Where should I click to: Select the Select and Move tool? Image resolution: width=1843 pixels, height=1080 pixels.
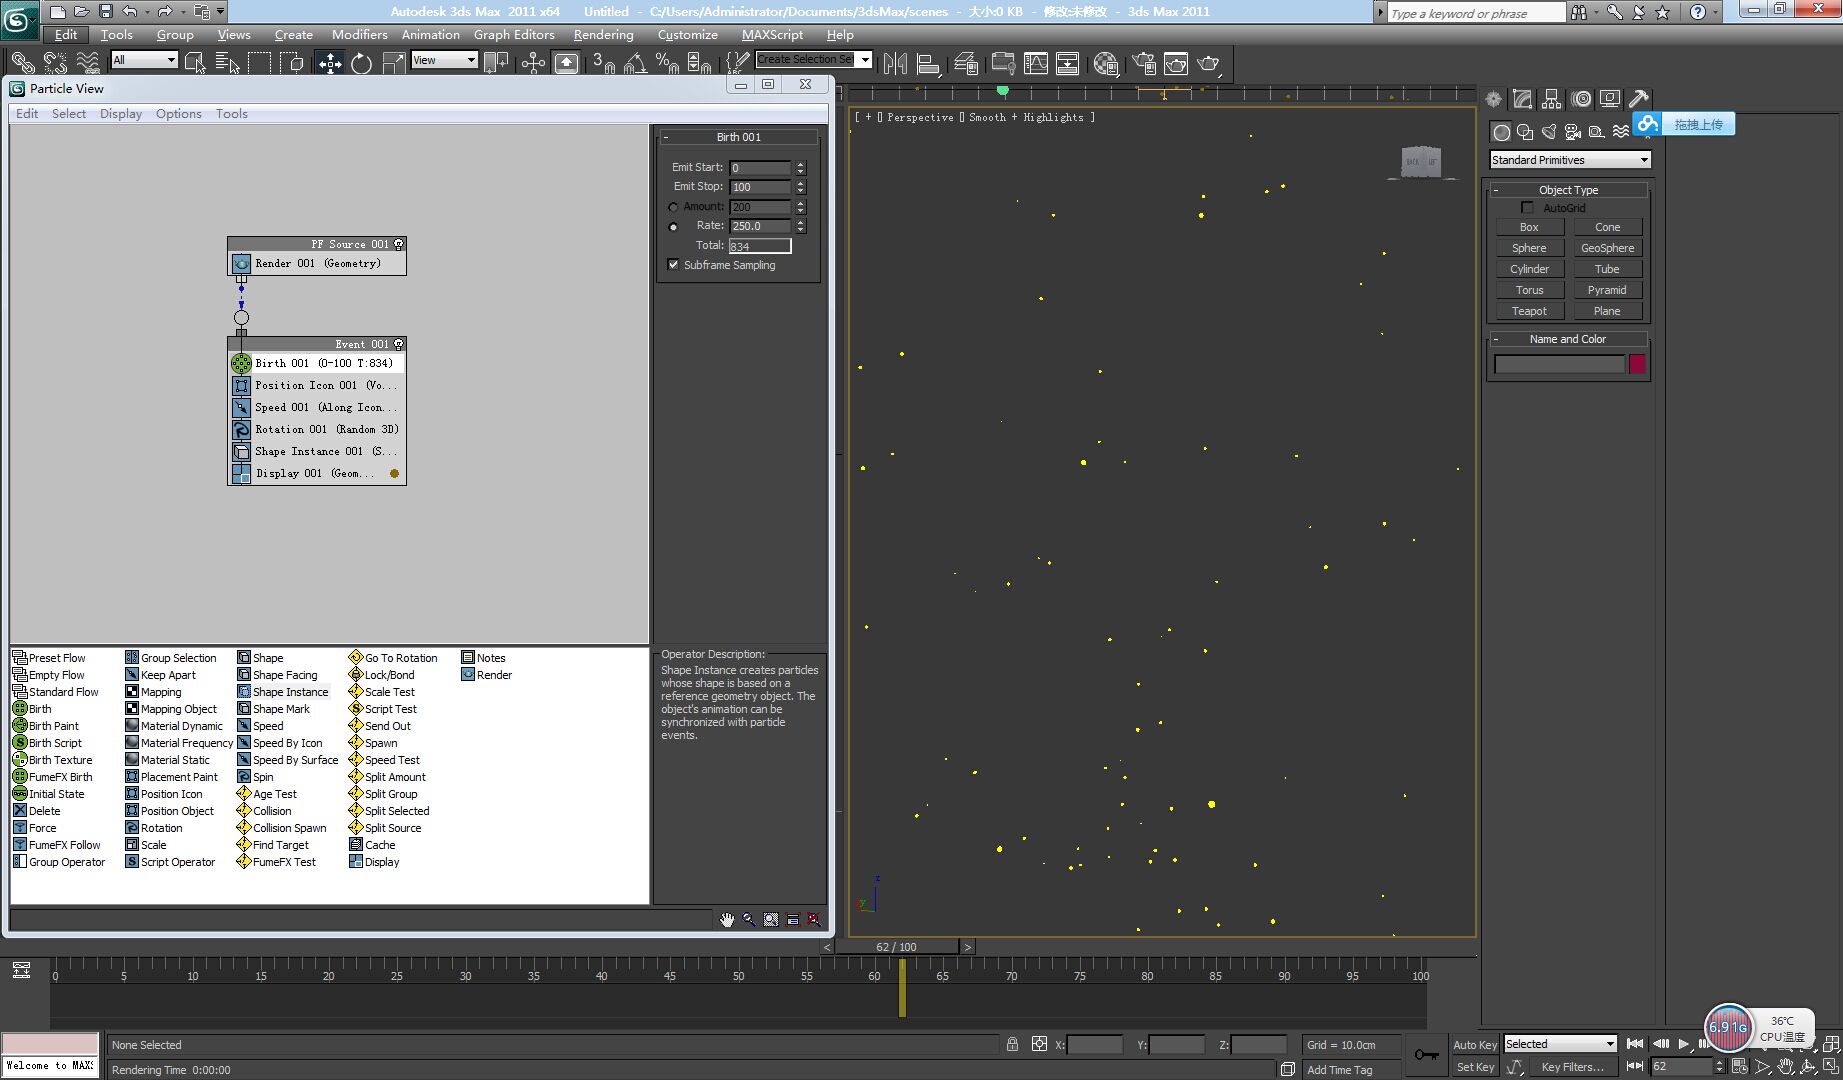[330, 63]
